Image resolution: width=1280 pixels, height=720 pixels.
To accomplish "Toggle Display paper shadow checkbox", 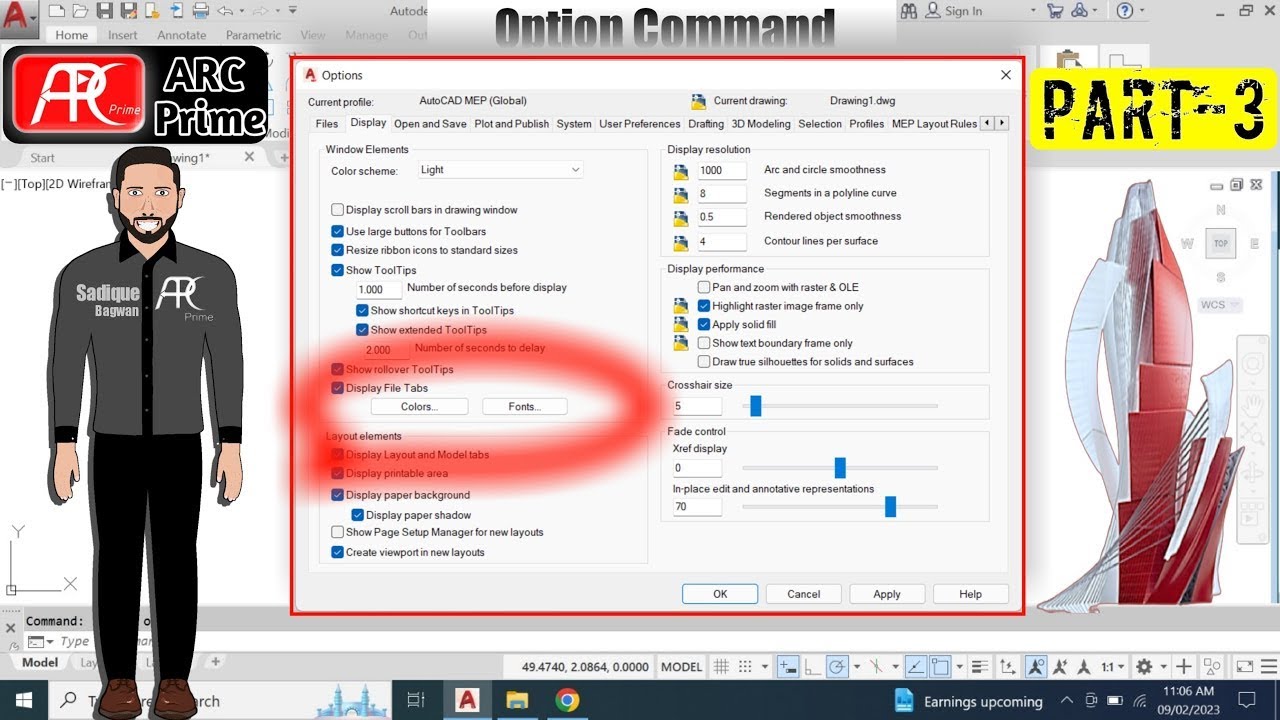I will pyautogui.click(x=358, y=515).
